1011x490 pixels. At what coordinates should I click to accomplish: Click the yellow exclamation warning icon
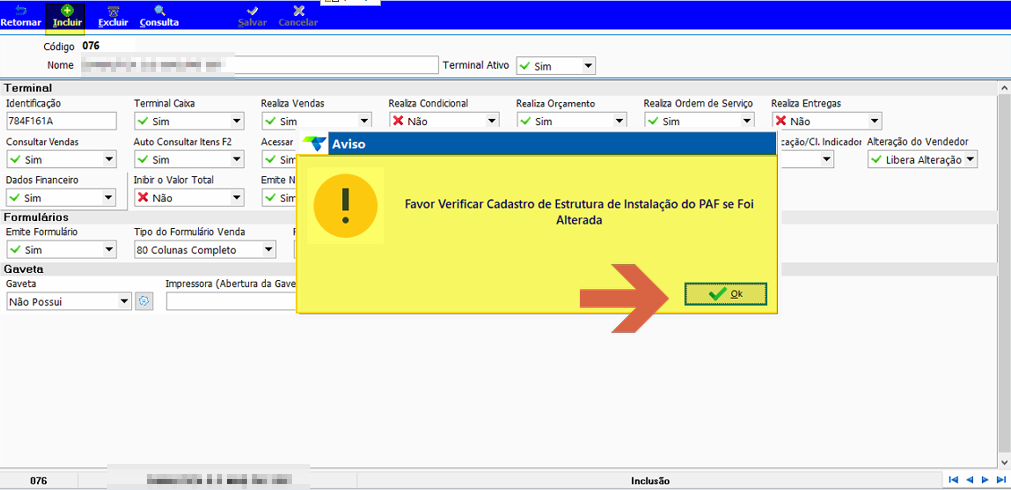(346, 206)
